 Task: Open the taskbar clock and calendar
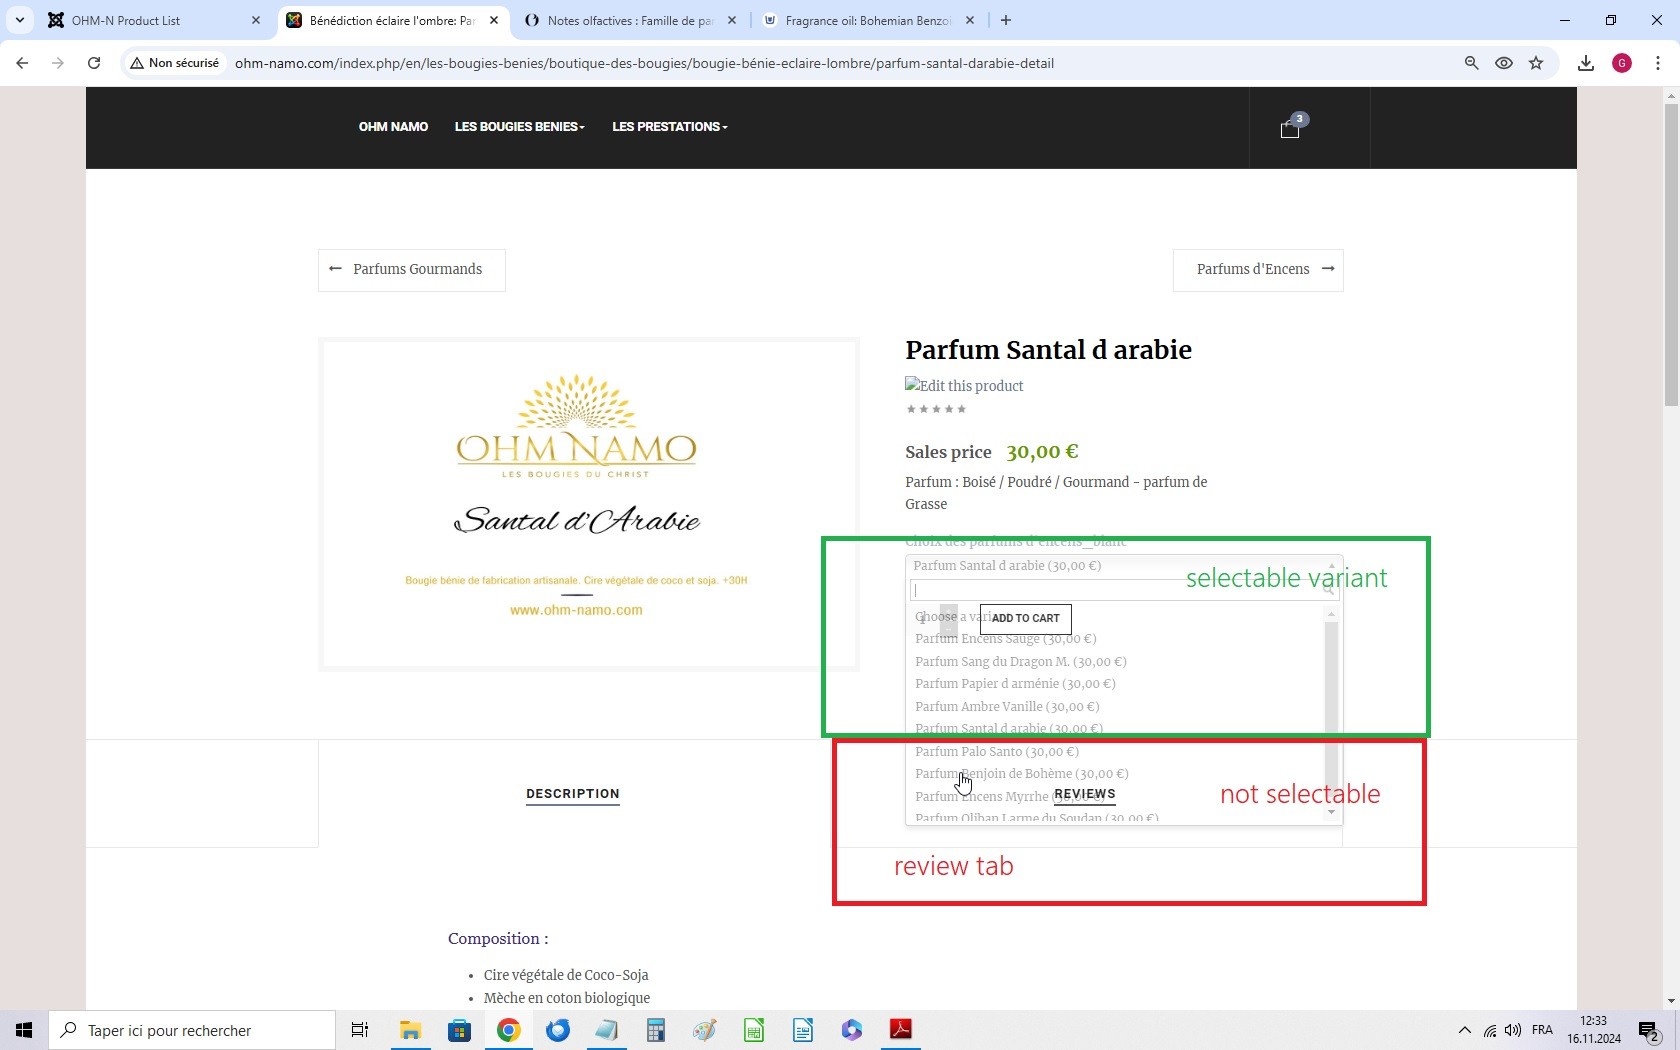click(x=1594, y=1030)
